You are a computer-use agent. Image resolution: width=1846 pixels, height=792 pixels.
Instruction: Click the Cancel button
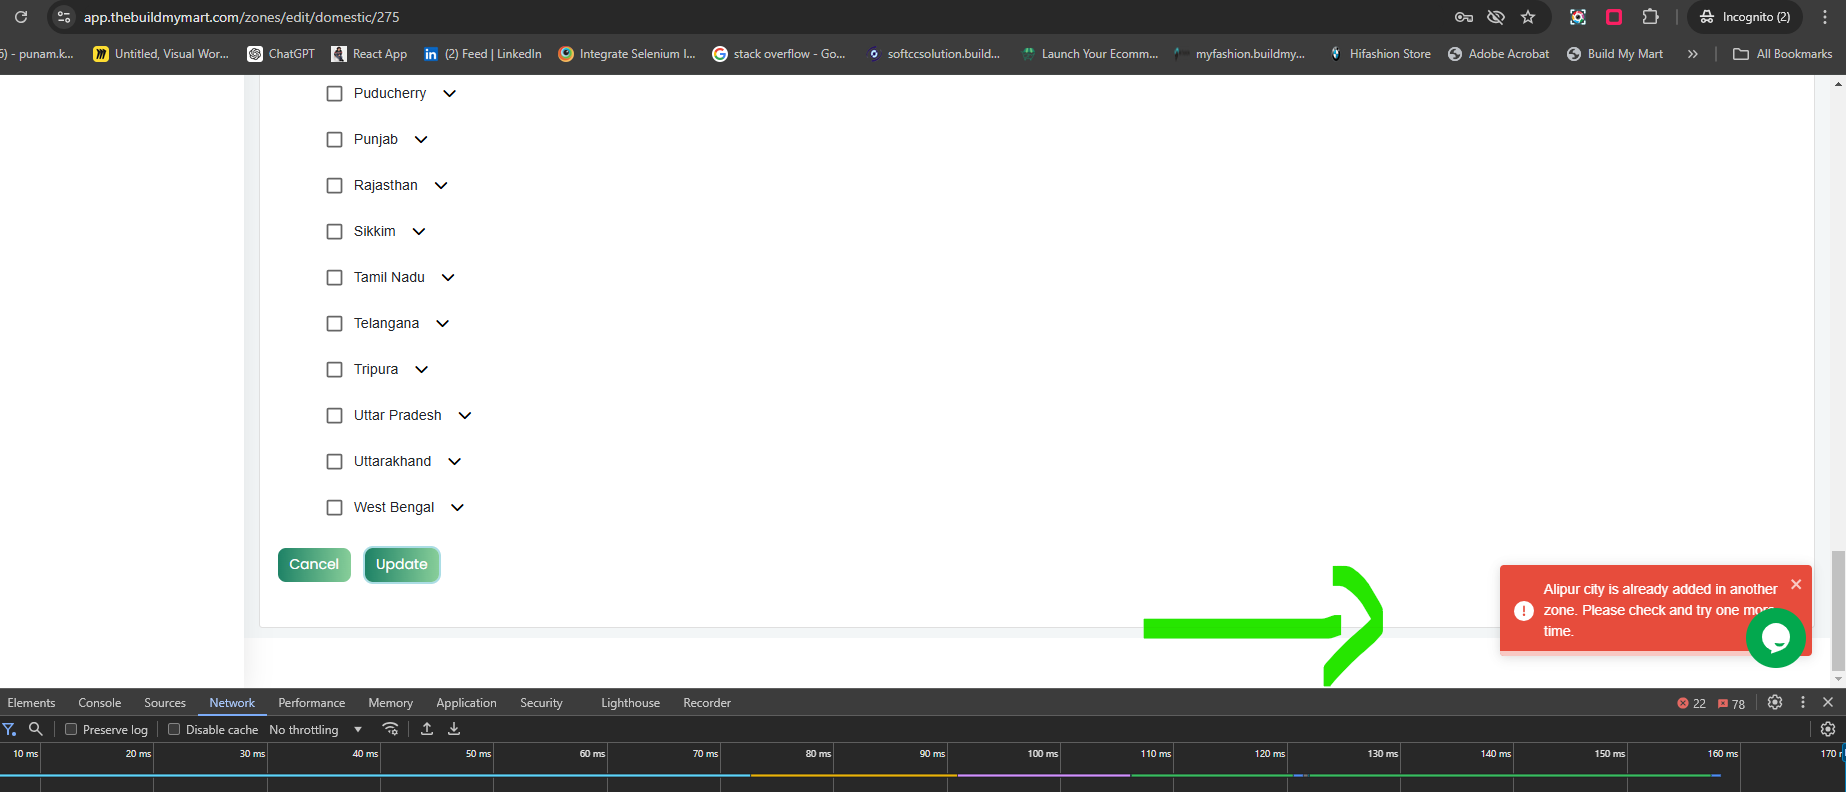(314, 564)
